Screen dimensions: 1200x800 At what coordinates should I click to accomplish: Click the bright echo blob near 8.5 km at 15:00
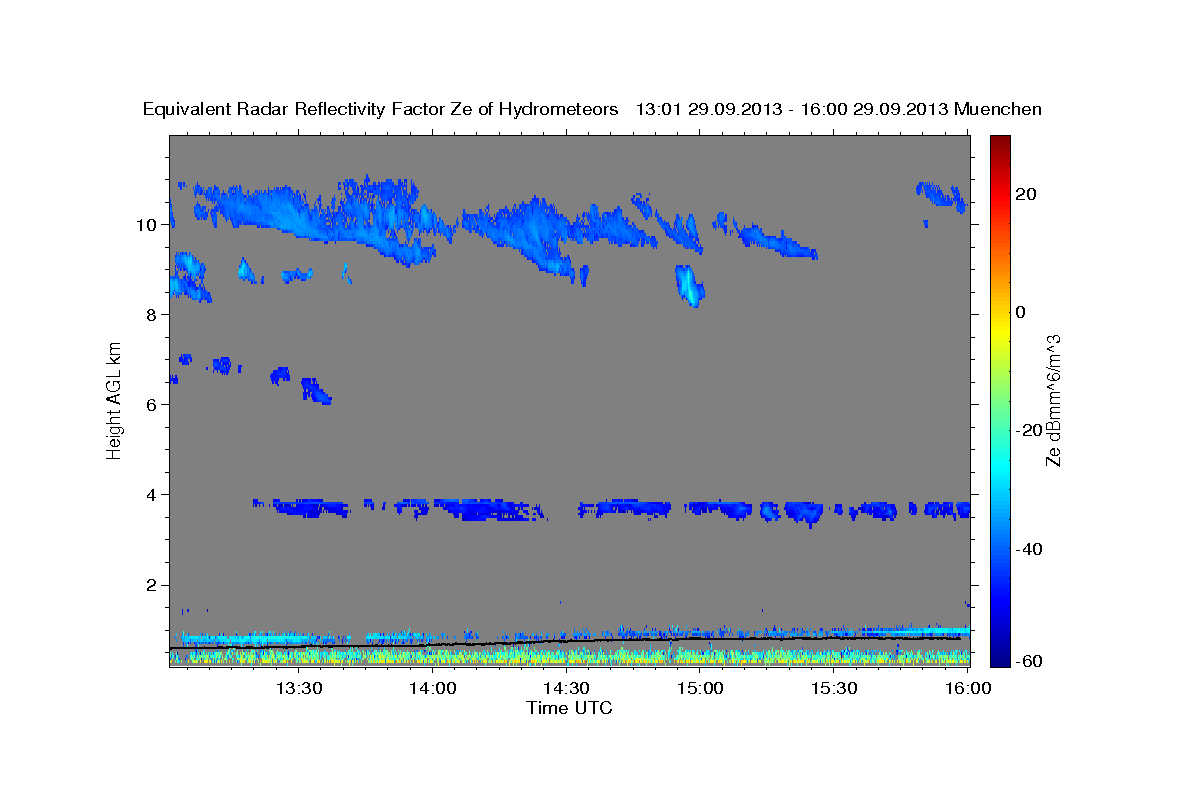tap(689, 286)
